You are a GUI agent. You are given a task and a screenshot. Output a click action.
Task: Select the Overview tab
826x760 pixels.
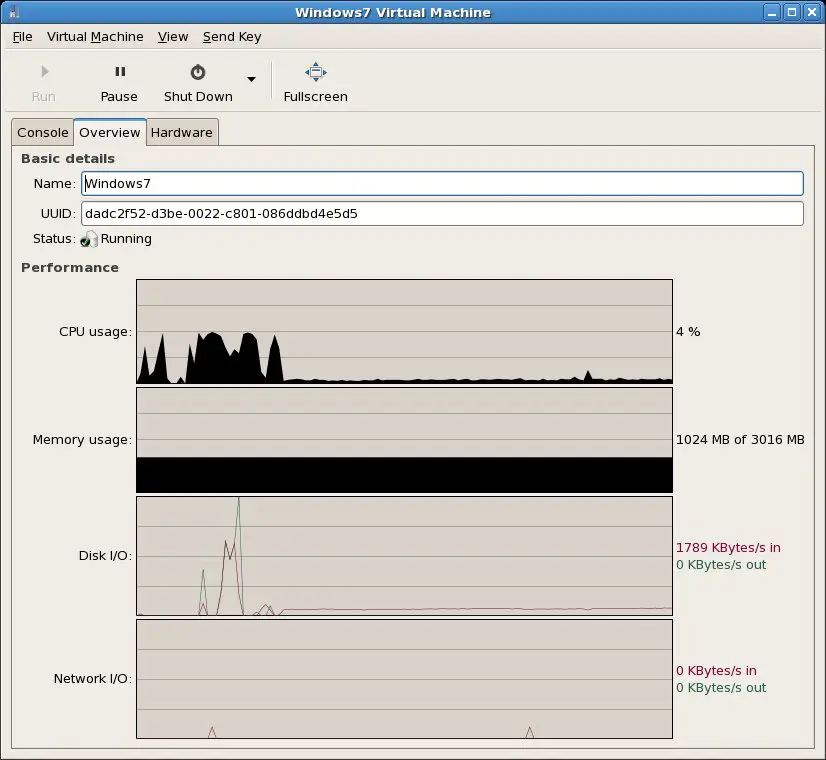tap(110, 133)
